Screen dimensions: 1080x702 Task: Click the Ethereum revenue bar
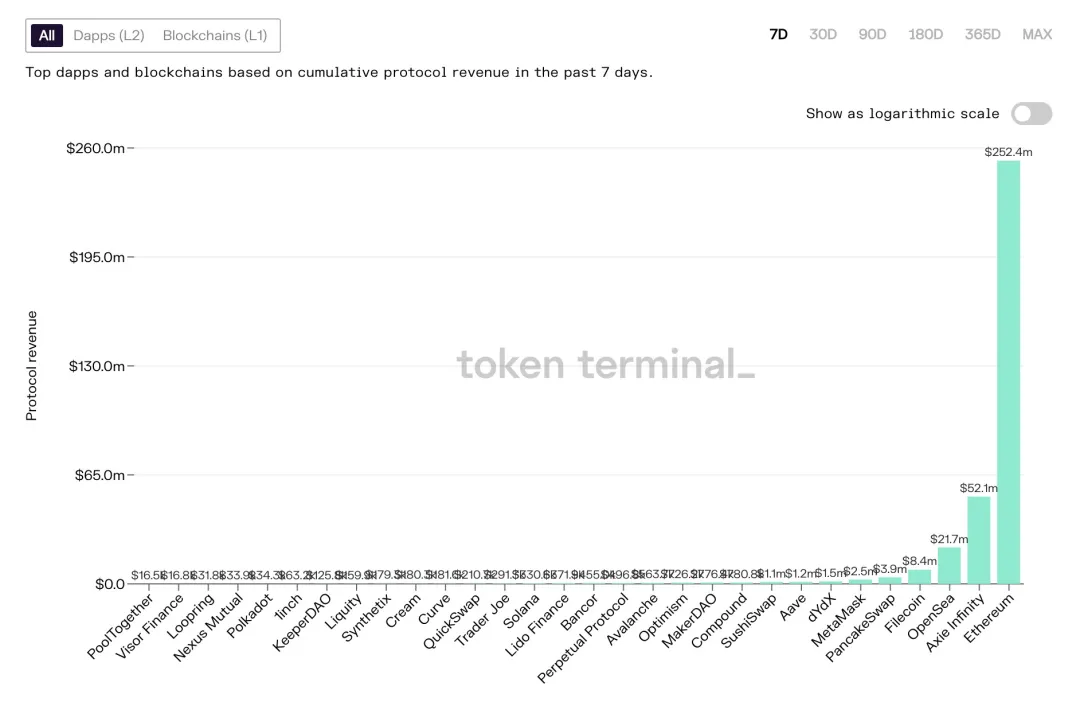(x=1008, y=372)
